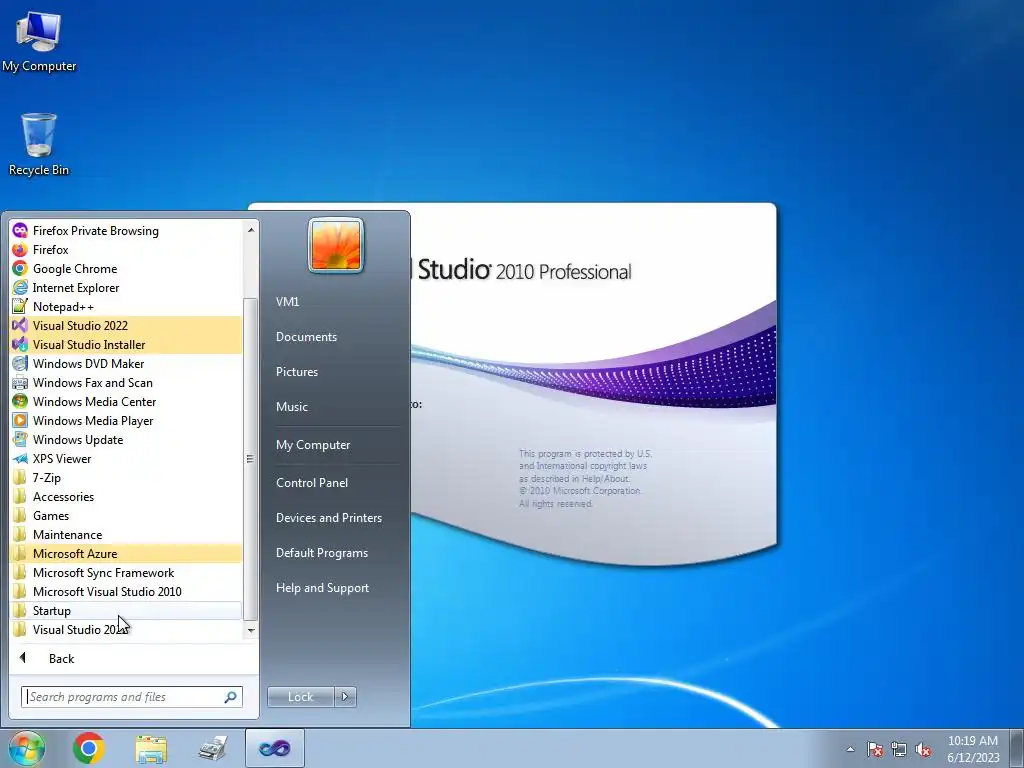Show hidden tray icons arrow

[x=850, y=750]
